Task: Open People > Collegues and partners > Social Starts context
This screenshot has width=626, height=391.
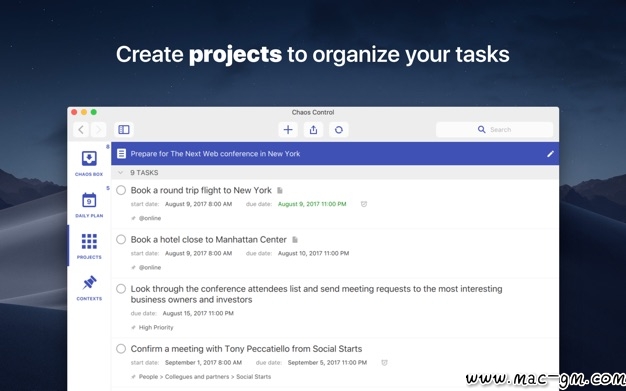Action: pos(205,377)
